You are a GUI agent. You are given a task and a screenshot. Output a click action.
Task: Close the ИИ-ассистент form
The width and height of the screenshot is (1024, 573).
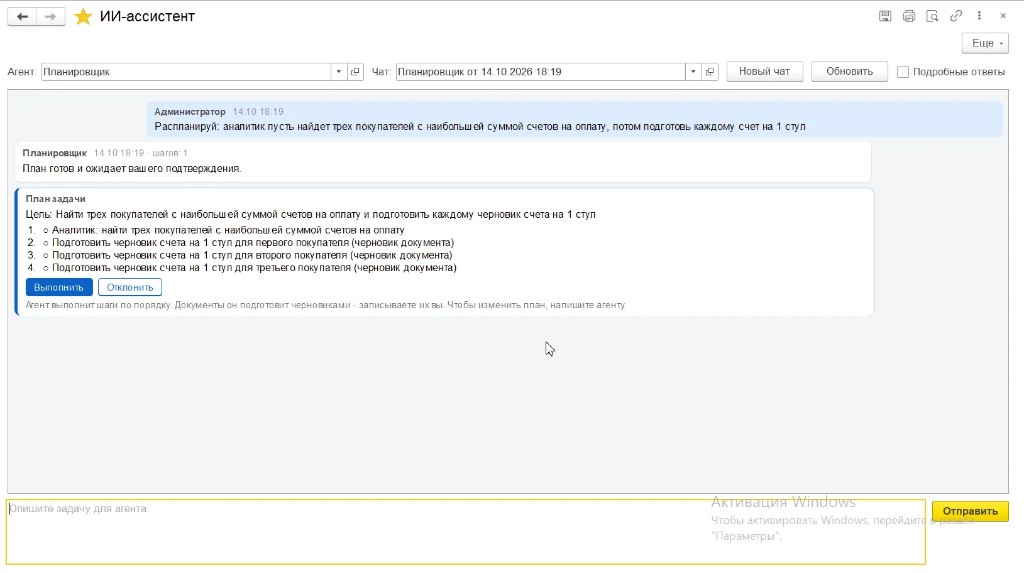tap(1003, 16)
